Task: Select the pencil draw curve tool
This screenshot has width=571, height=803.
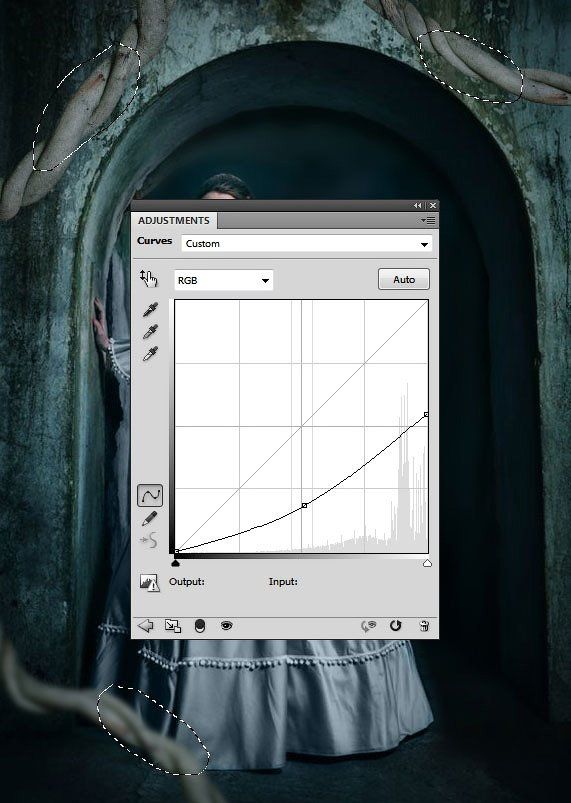Action: tap(149, 519)
